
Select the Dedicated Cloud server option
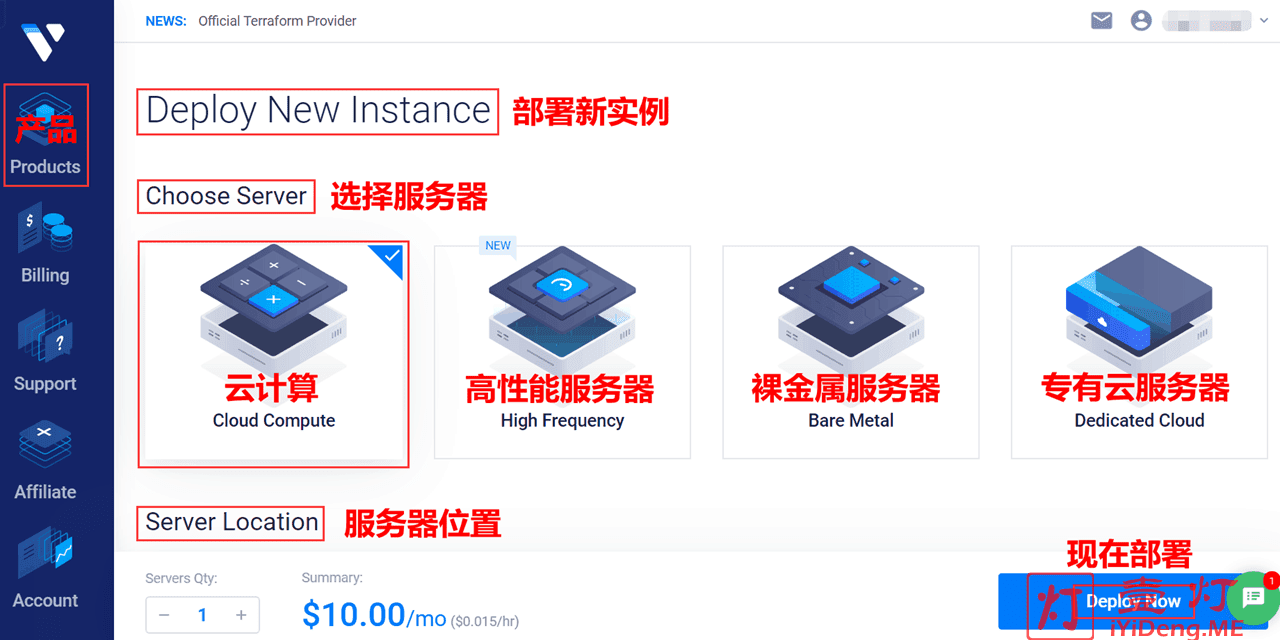click(1139, 353)
